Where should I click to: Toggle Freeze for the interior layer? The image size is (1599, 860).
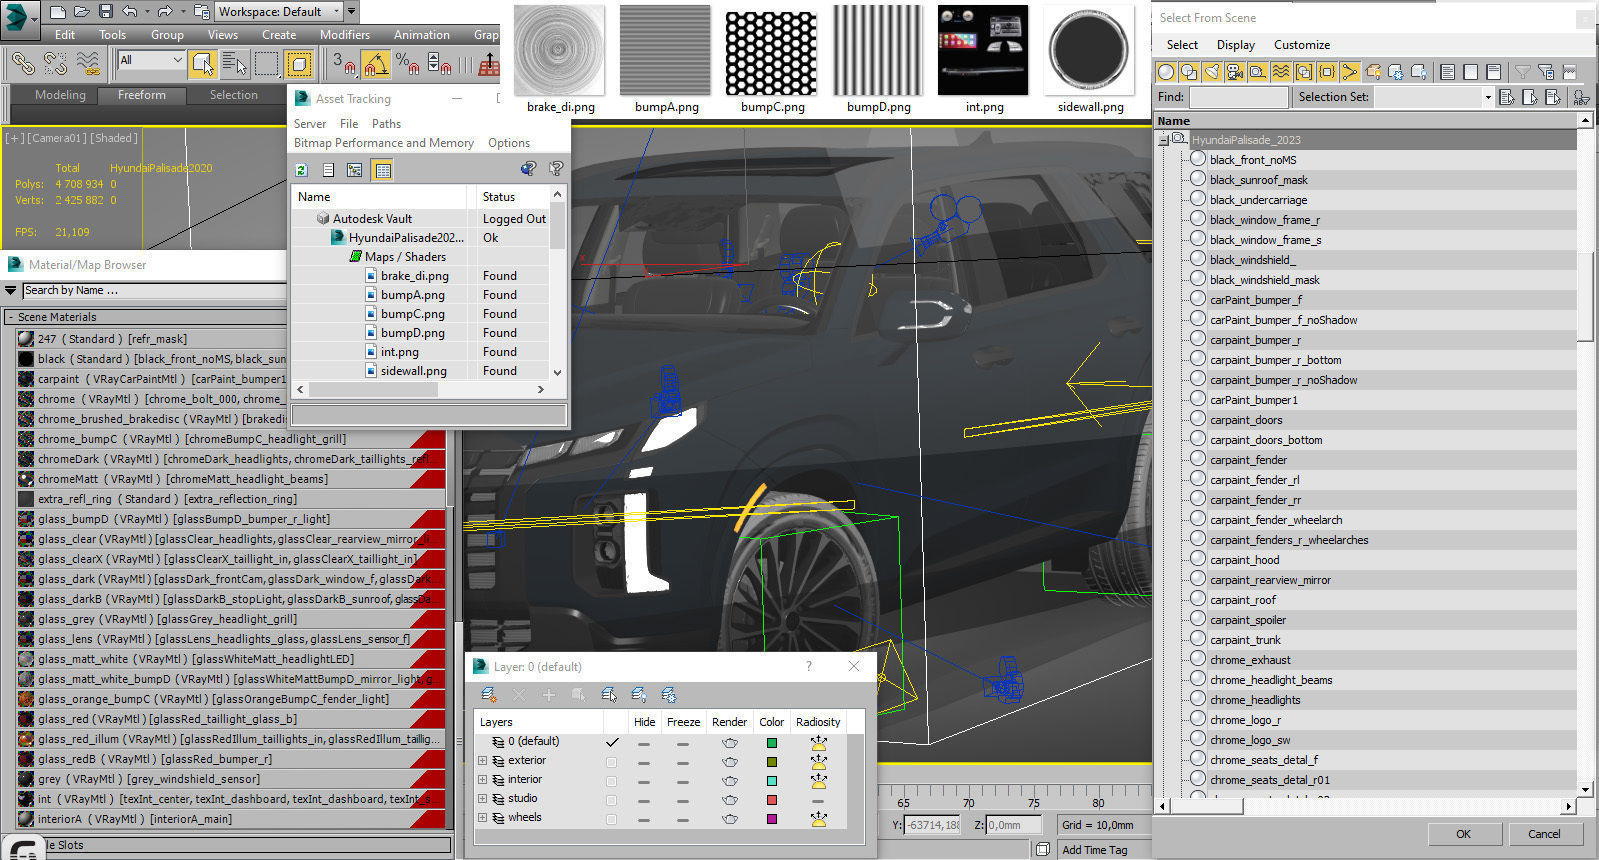[x=683, y=782]
